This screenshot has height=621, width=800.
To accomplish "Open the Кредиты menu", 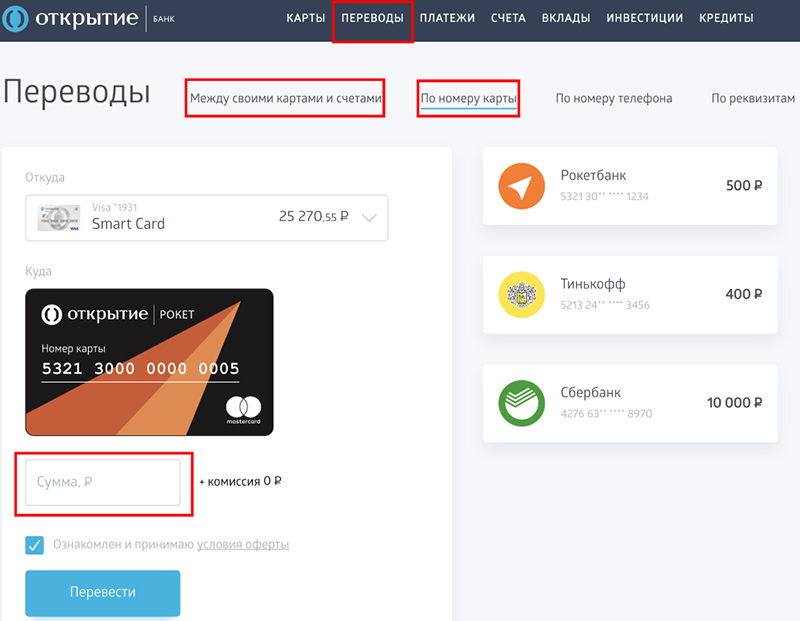I will [726, 18].
